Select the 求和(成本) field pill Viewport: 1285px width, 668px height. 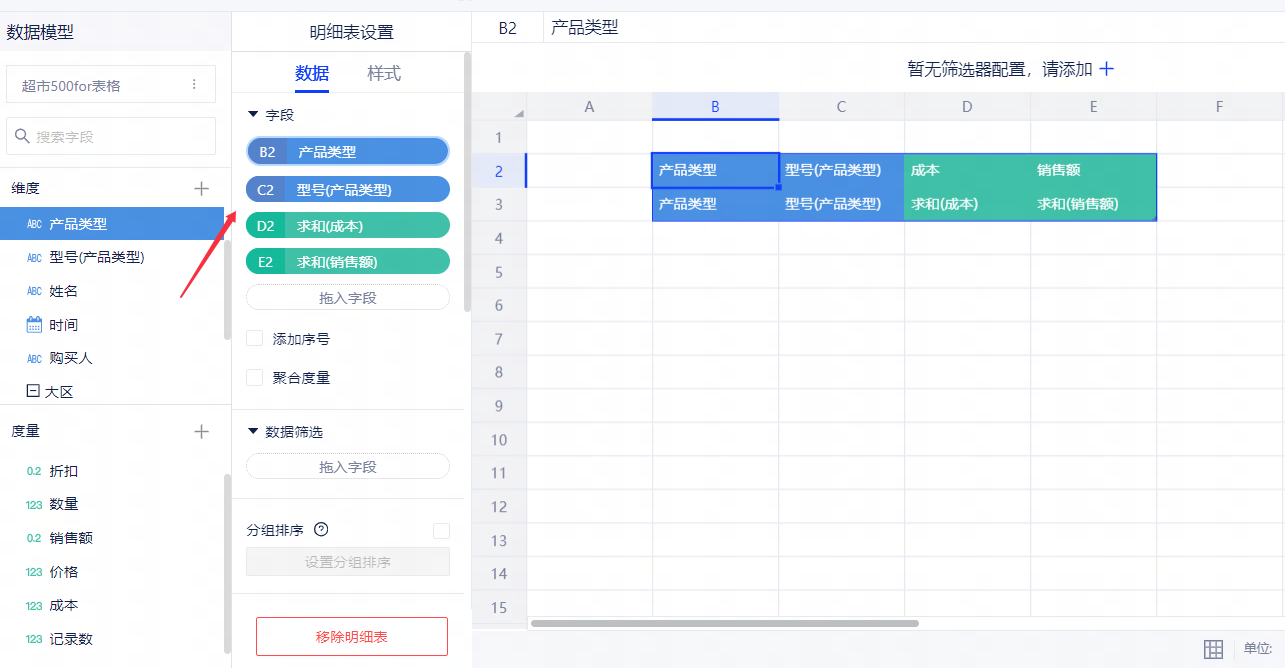point(347,226)
